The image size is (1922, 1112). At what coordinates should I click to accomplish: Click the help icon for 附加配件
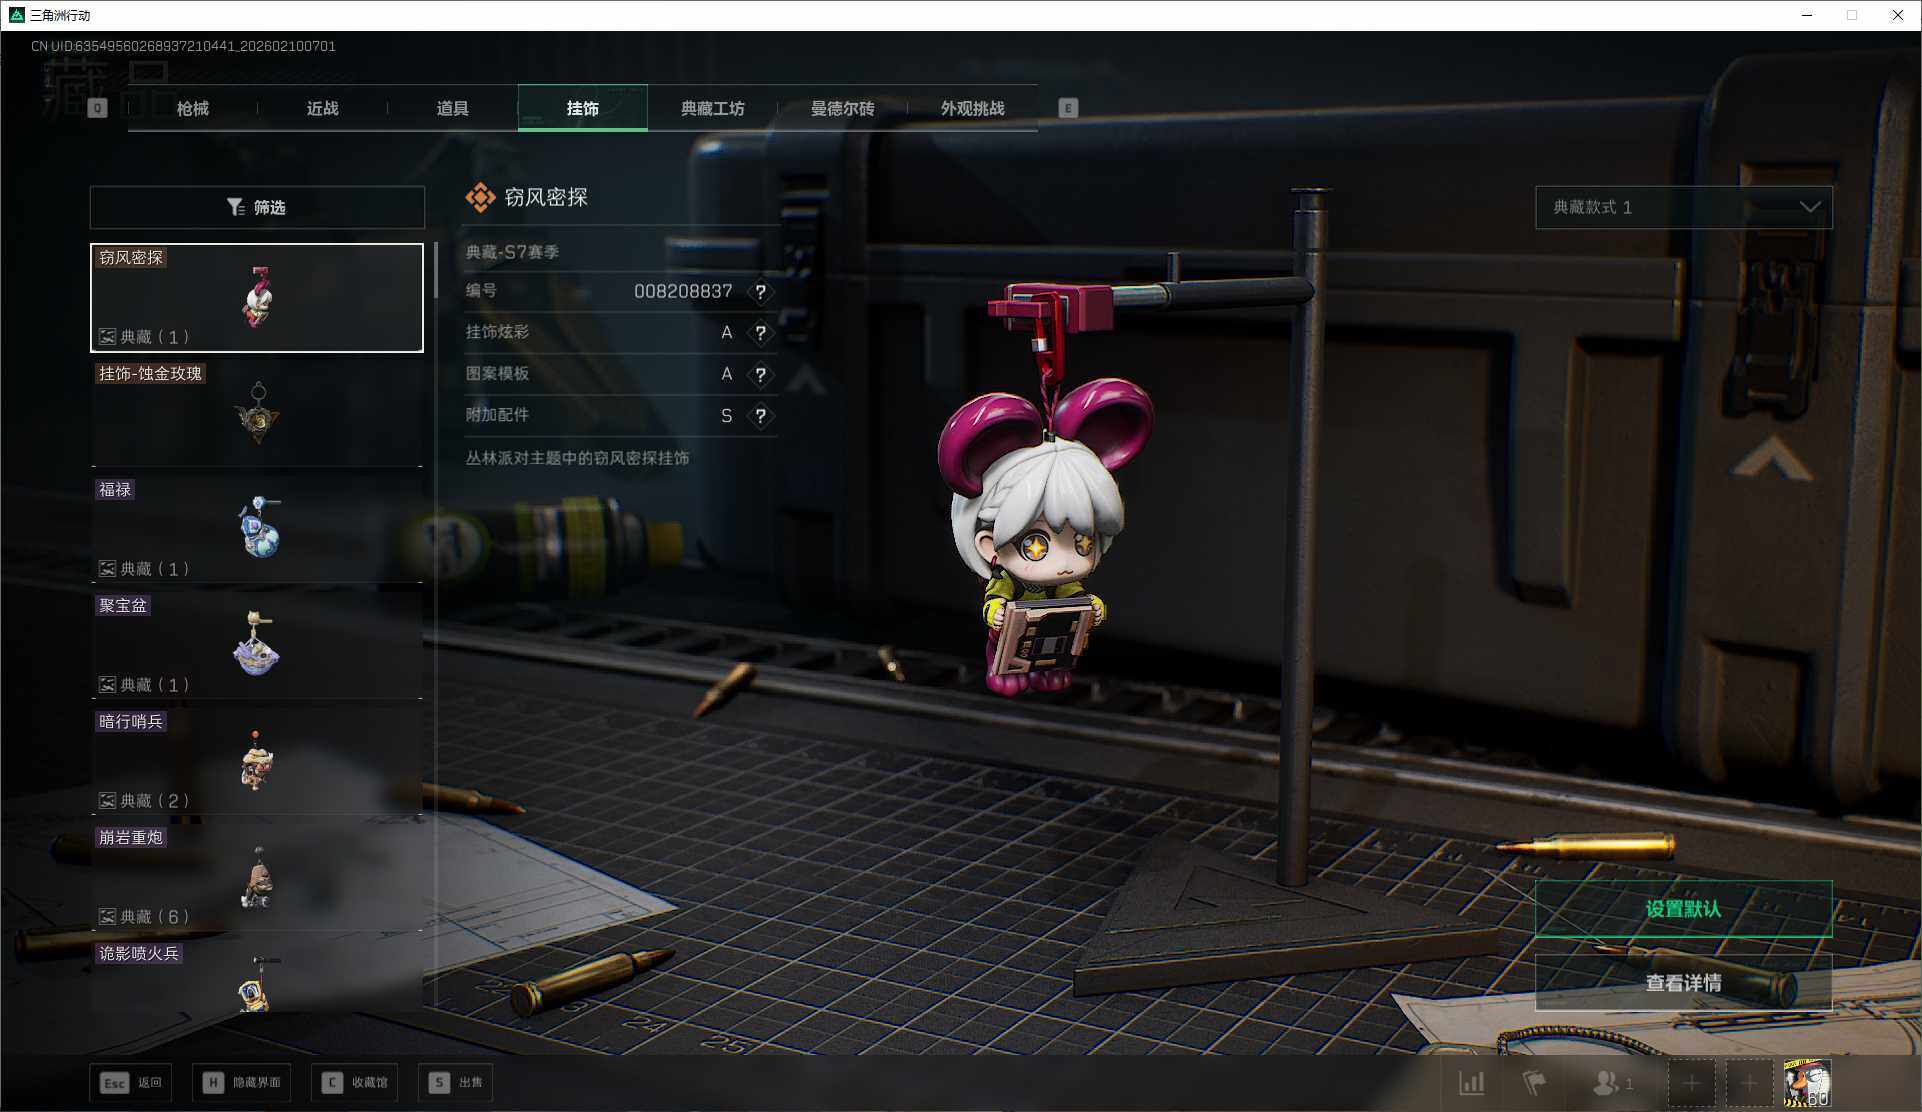pyautogui.click(x=760, y=416)
